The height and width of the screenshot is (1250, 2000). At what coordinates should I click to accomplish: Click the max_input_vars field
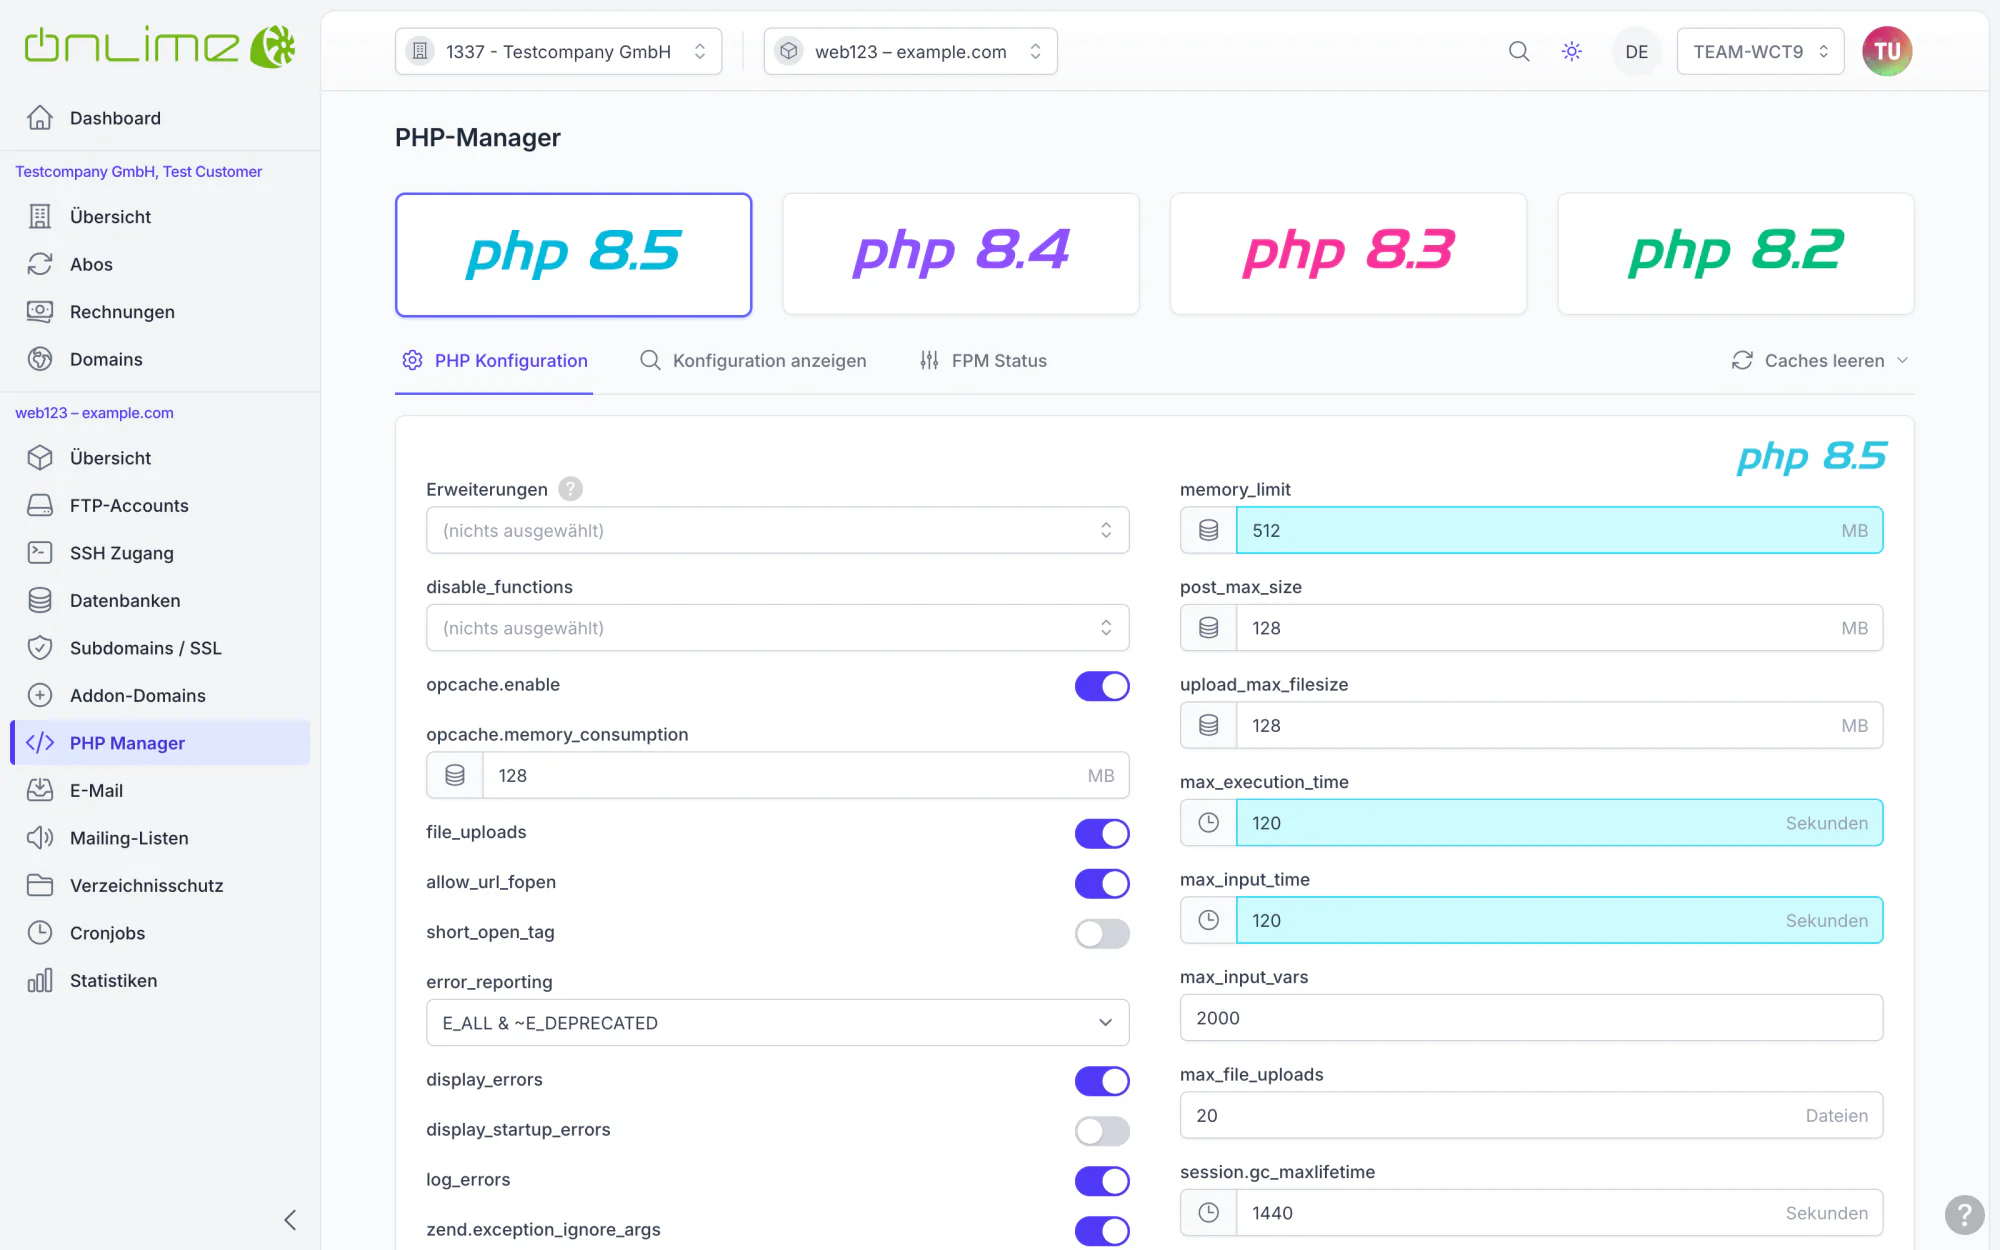(x=1531, y=1018)
